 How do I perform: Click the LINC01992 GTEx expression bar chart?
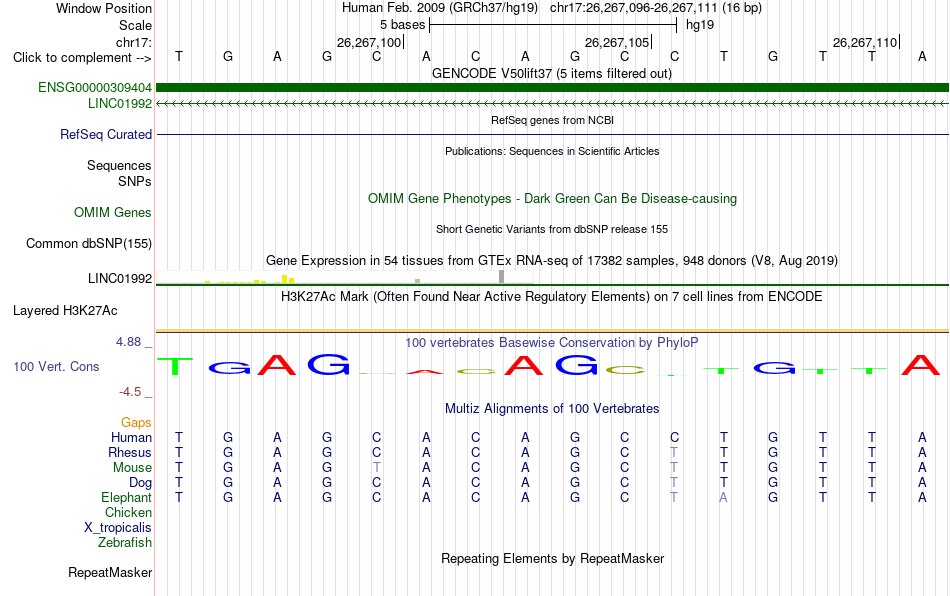(345, 277)
